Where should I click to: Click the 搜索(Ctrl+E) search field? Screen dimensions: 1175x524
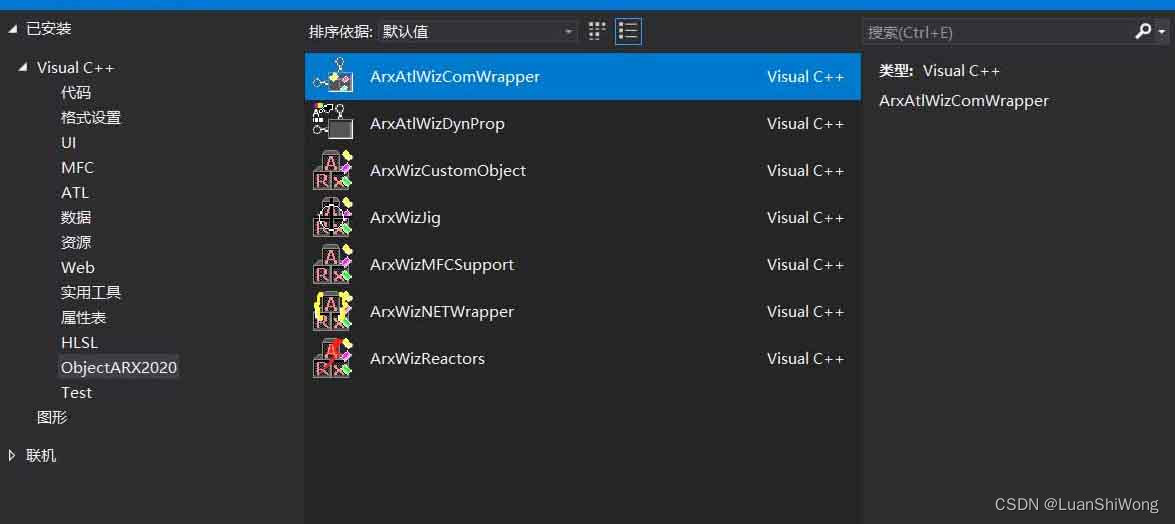997,31
